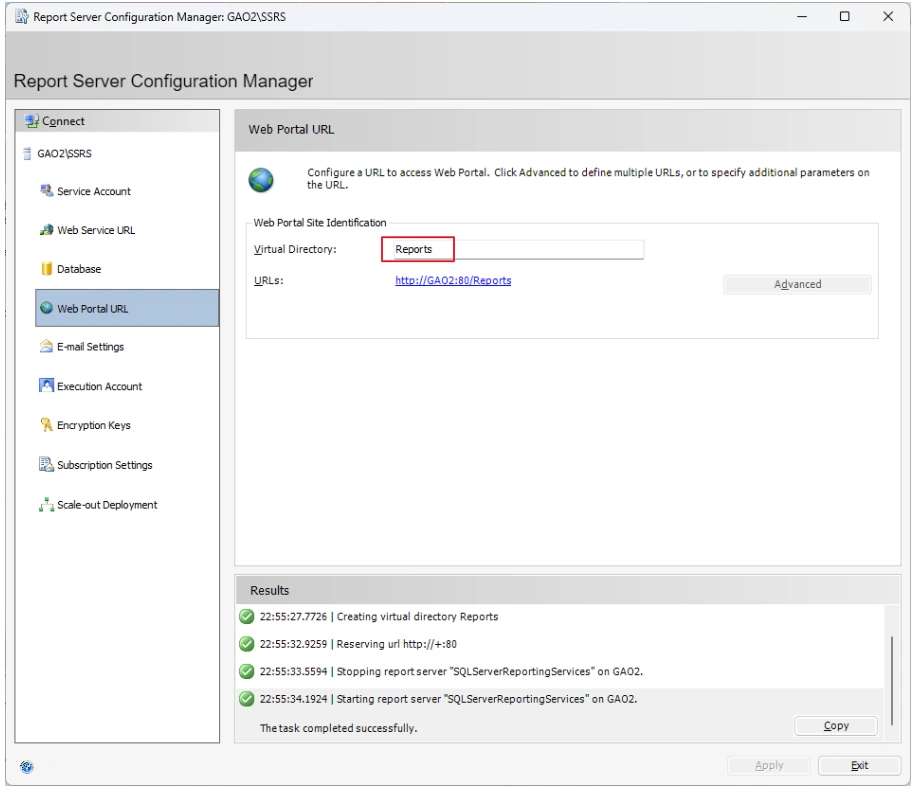
Task: Open Execution Account icon
Action: coord(46,386)
